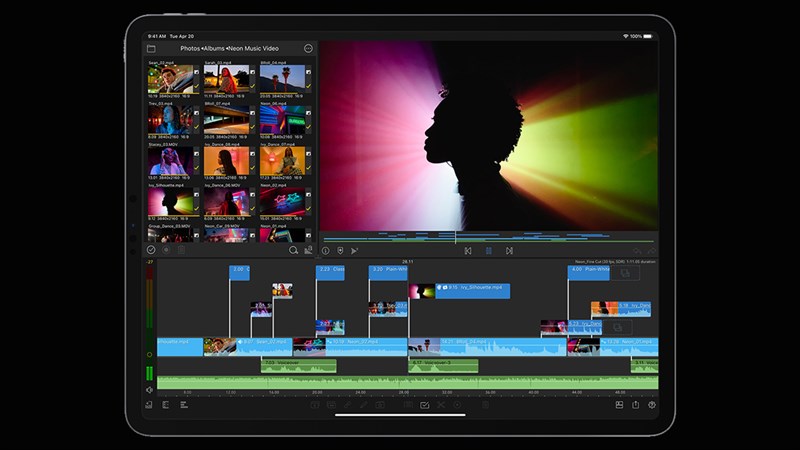Open the export share icon
Image resolution: width=800 pixels, height=450 pixels.
[635, 405]
